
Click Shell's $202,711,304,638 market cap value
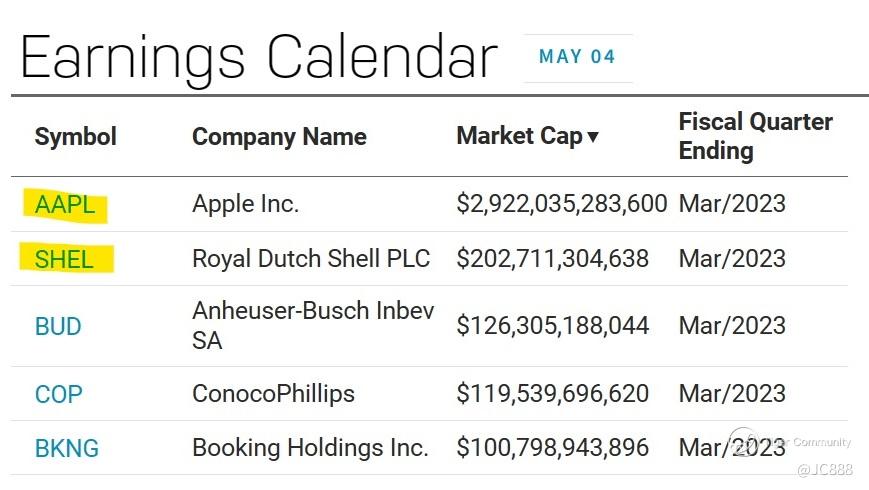[x=552, y=259]
